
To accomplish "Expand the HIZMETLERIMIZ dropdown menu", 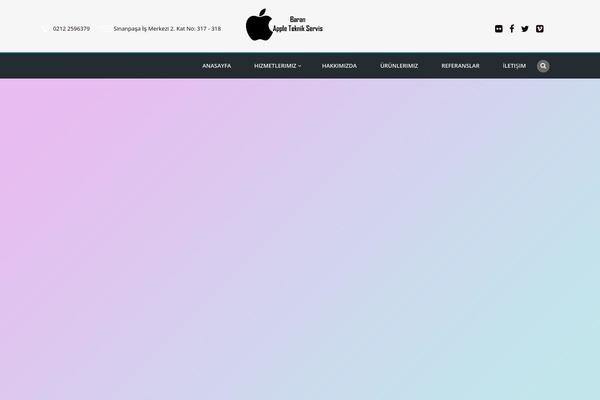I will coord(277,66).
